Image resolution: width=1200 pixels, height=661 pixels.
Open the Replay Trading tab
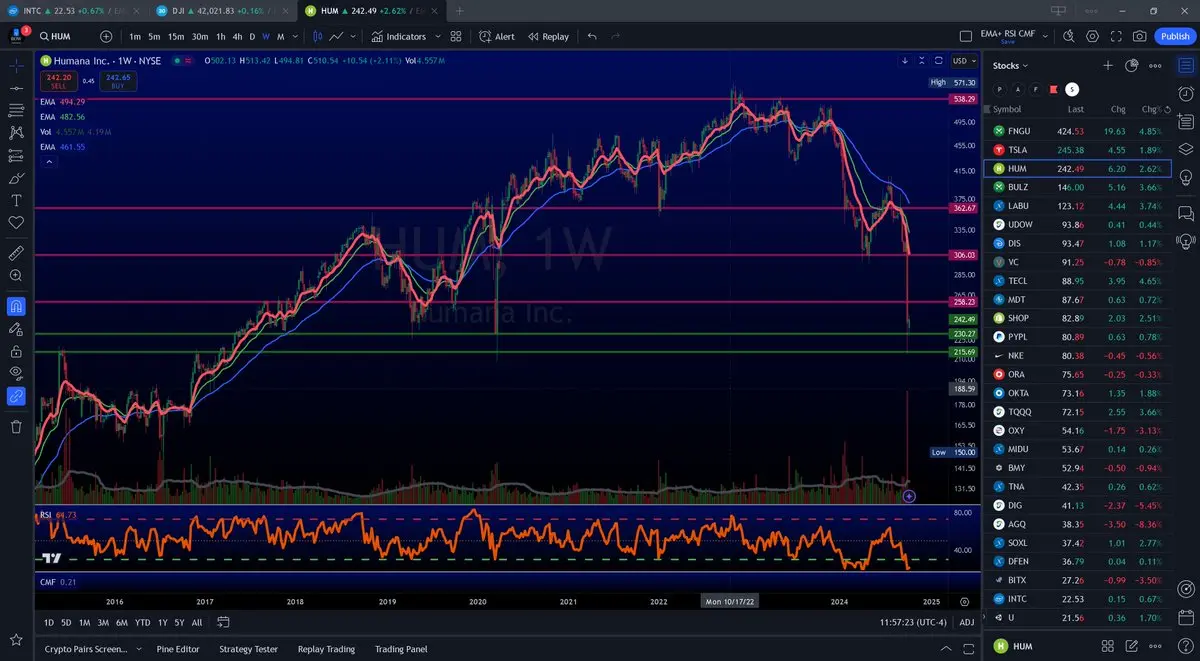[x=326, y=649]
